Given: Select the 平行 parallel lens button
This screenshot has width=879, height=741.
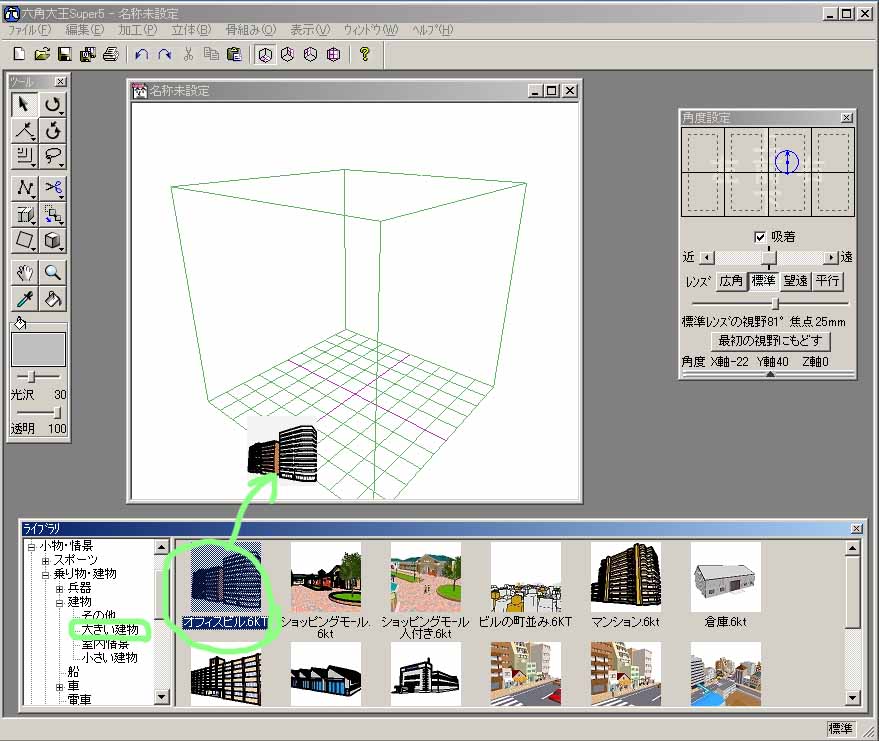Looking at the screenshot, I should [827, 281].
